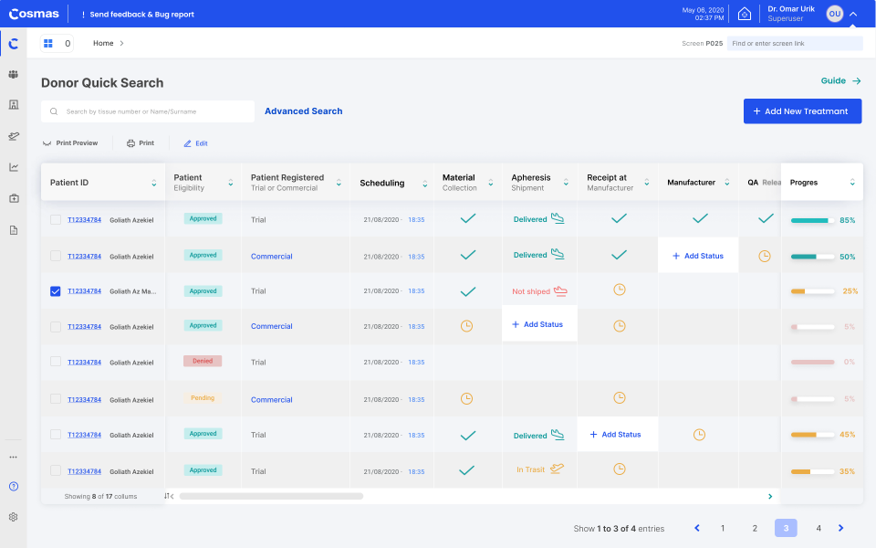Click the help question mark icon
This screenshot has width=876, height=548.
tap(13, 486)
